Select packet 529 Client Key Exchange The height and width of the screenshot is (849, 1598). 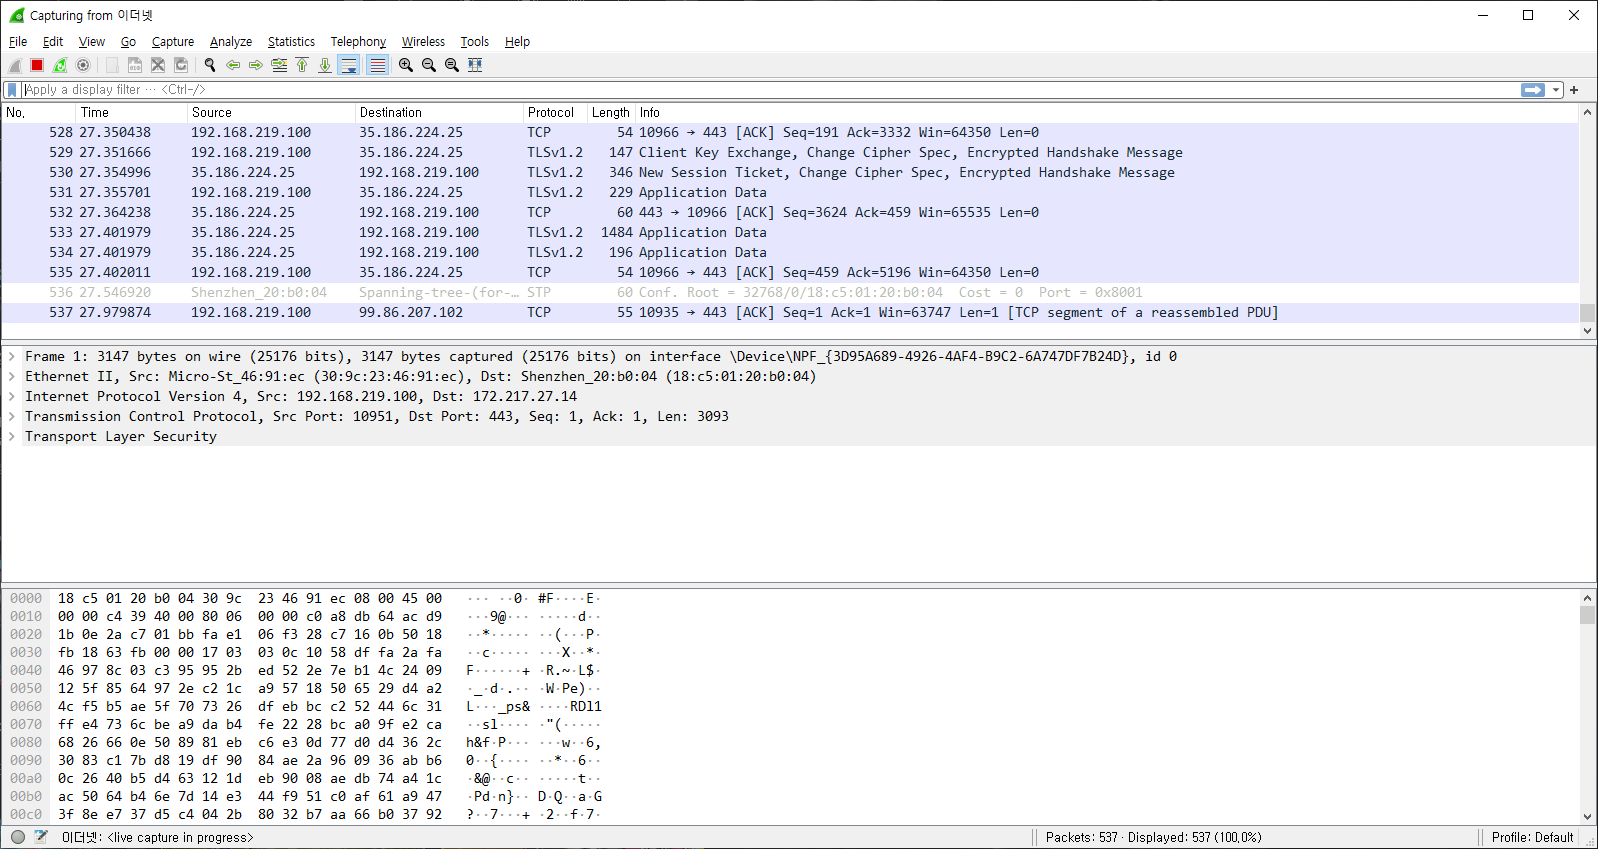(790, 153)
